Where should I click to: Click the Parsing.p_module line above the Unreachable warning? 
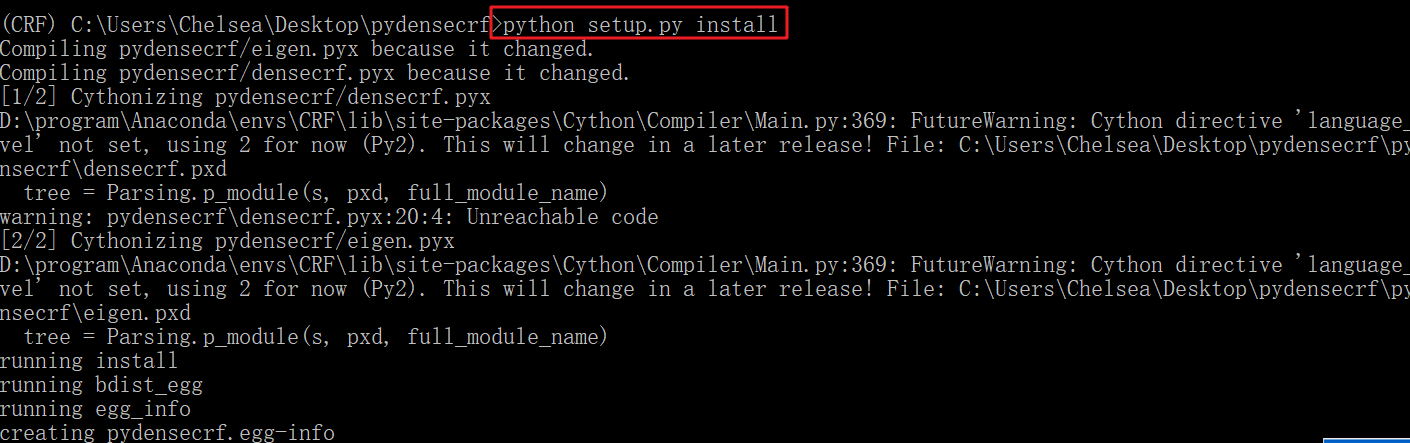click(315, 193)
